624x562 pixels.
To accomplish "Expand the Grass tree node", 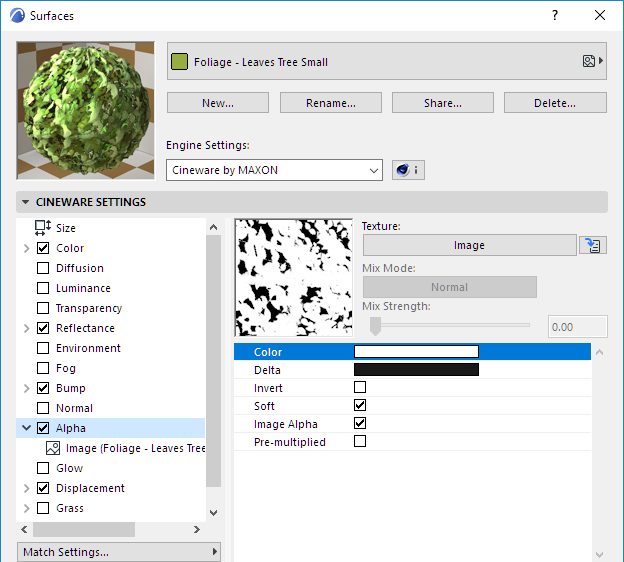I will (27, 508).
